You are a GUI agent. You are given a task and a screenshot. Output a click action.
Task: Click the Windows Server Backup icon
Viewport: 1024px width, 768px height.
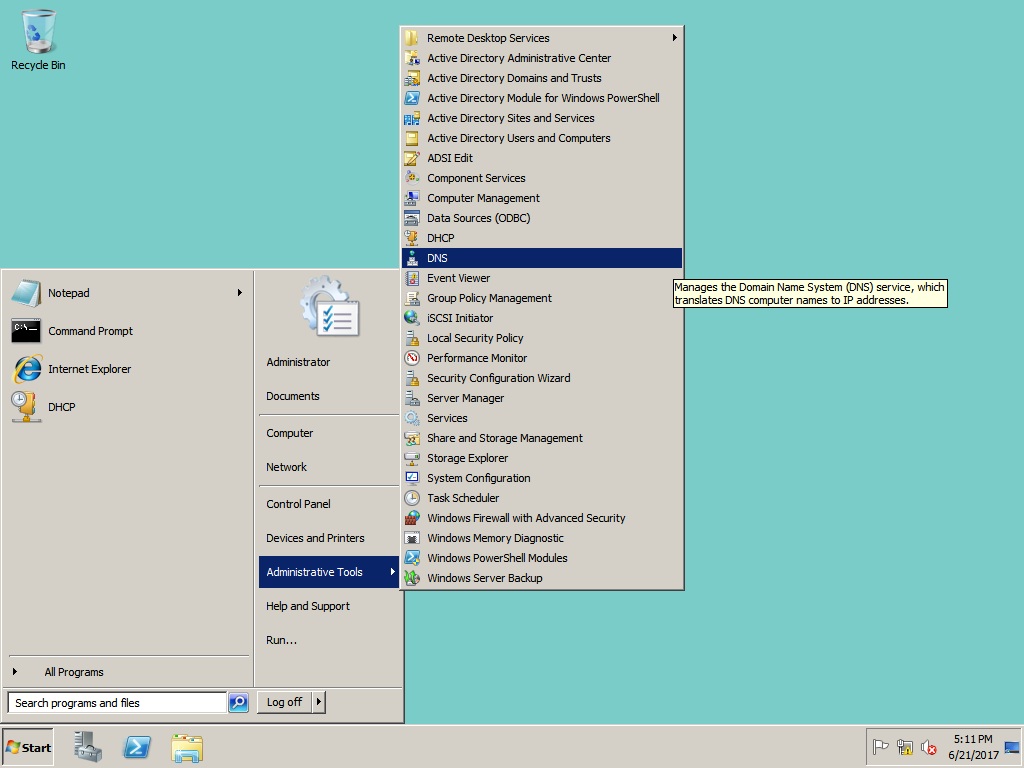click(x=411, y=578)
